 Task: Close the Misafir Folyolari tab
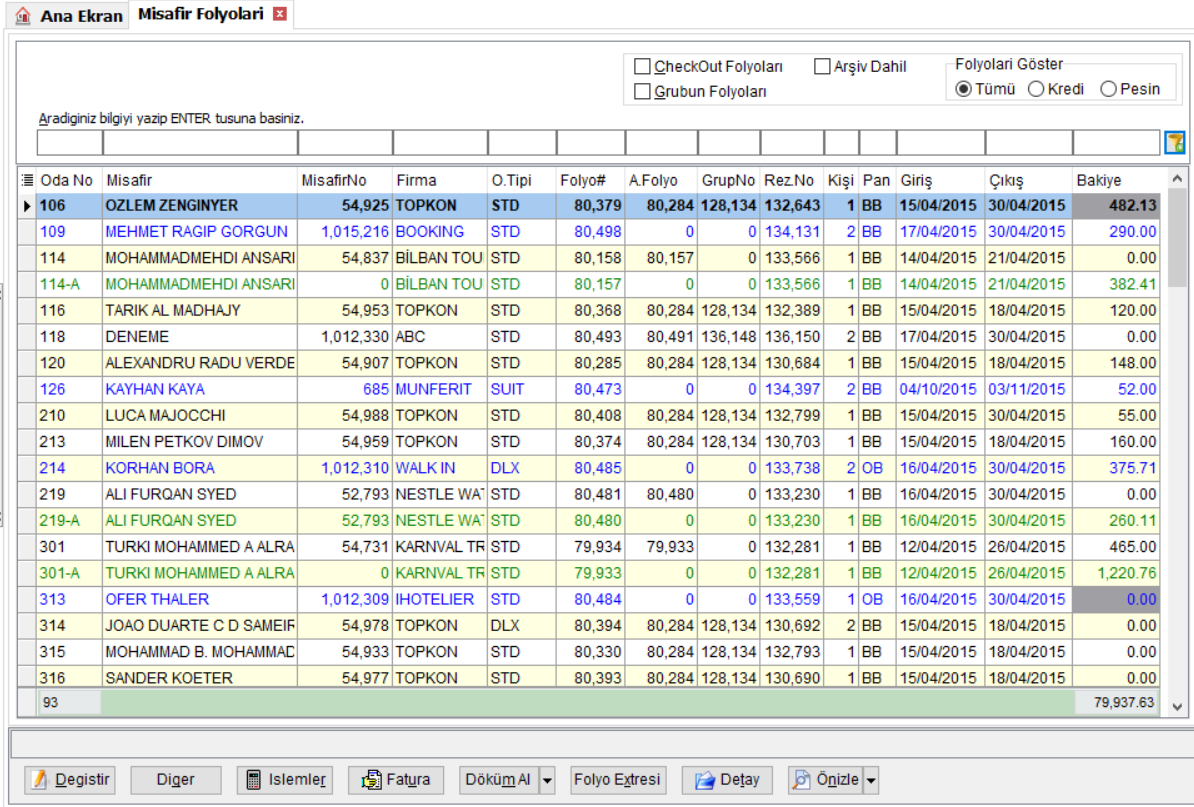280,14
